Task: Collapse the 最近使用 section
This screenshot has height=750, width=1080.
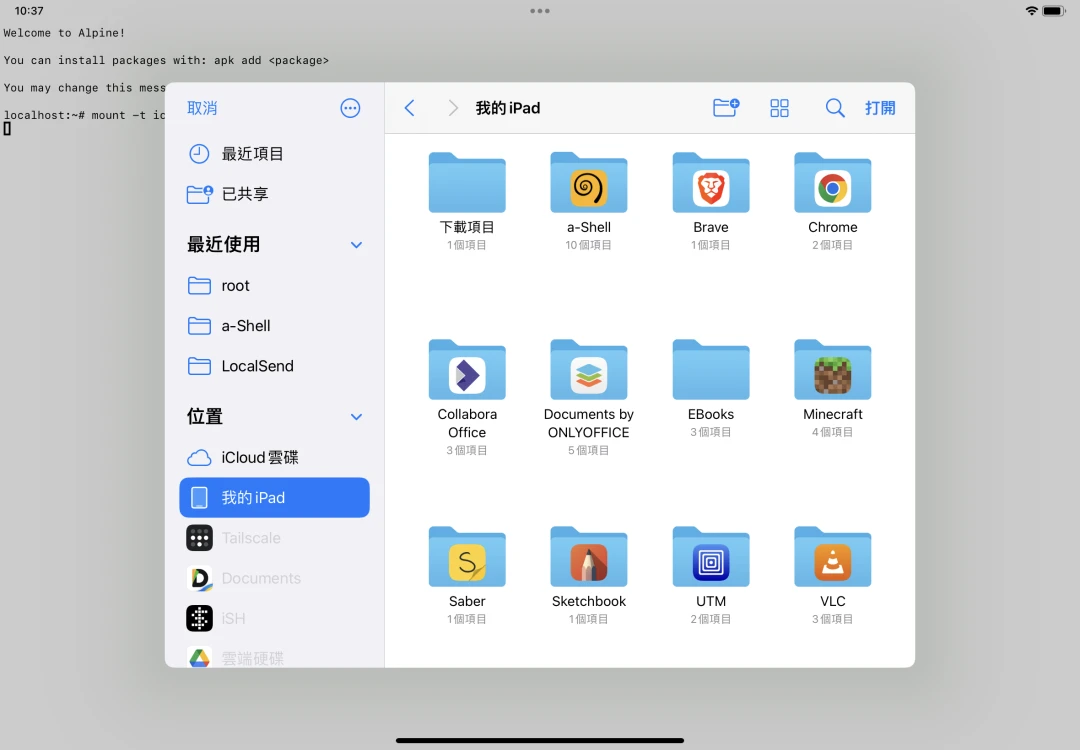Action: pyautogui.click(x=356, y=245)
